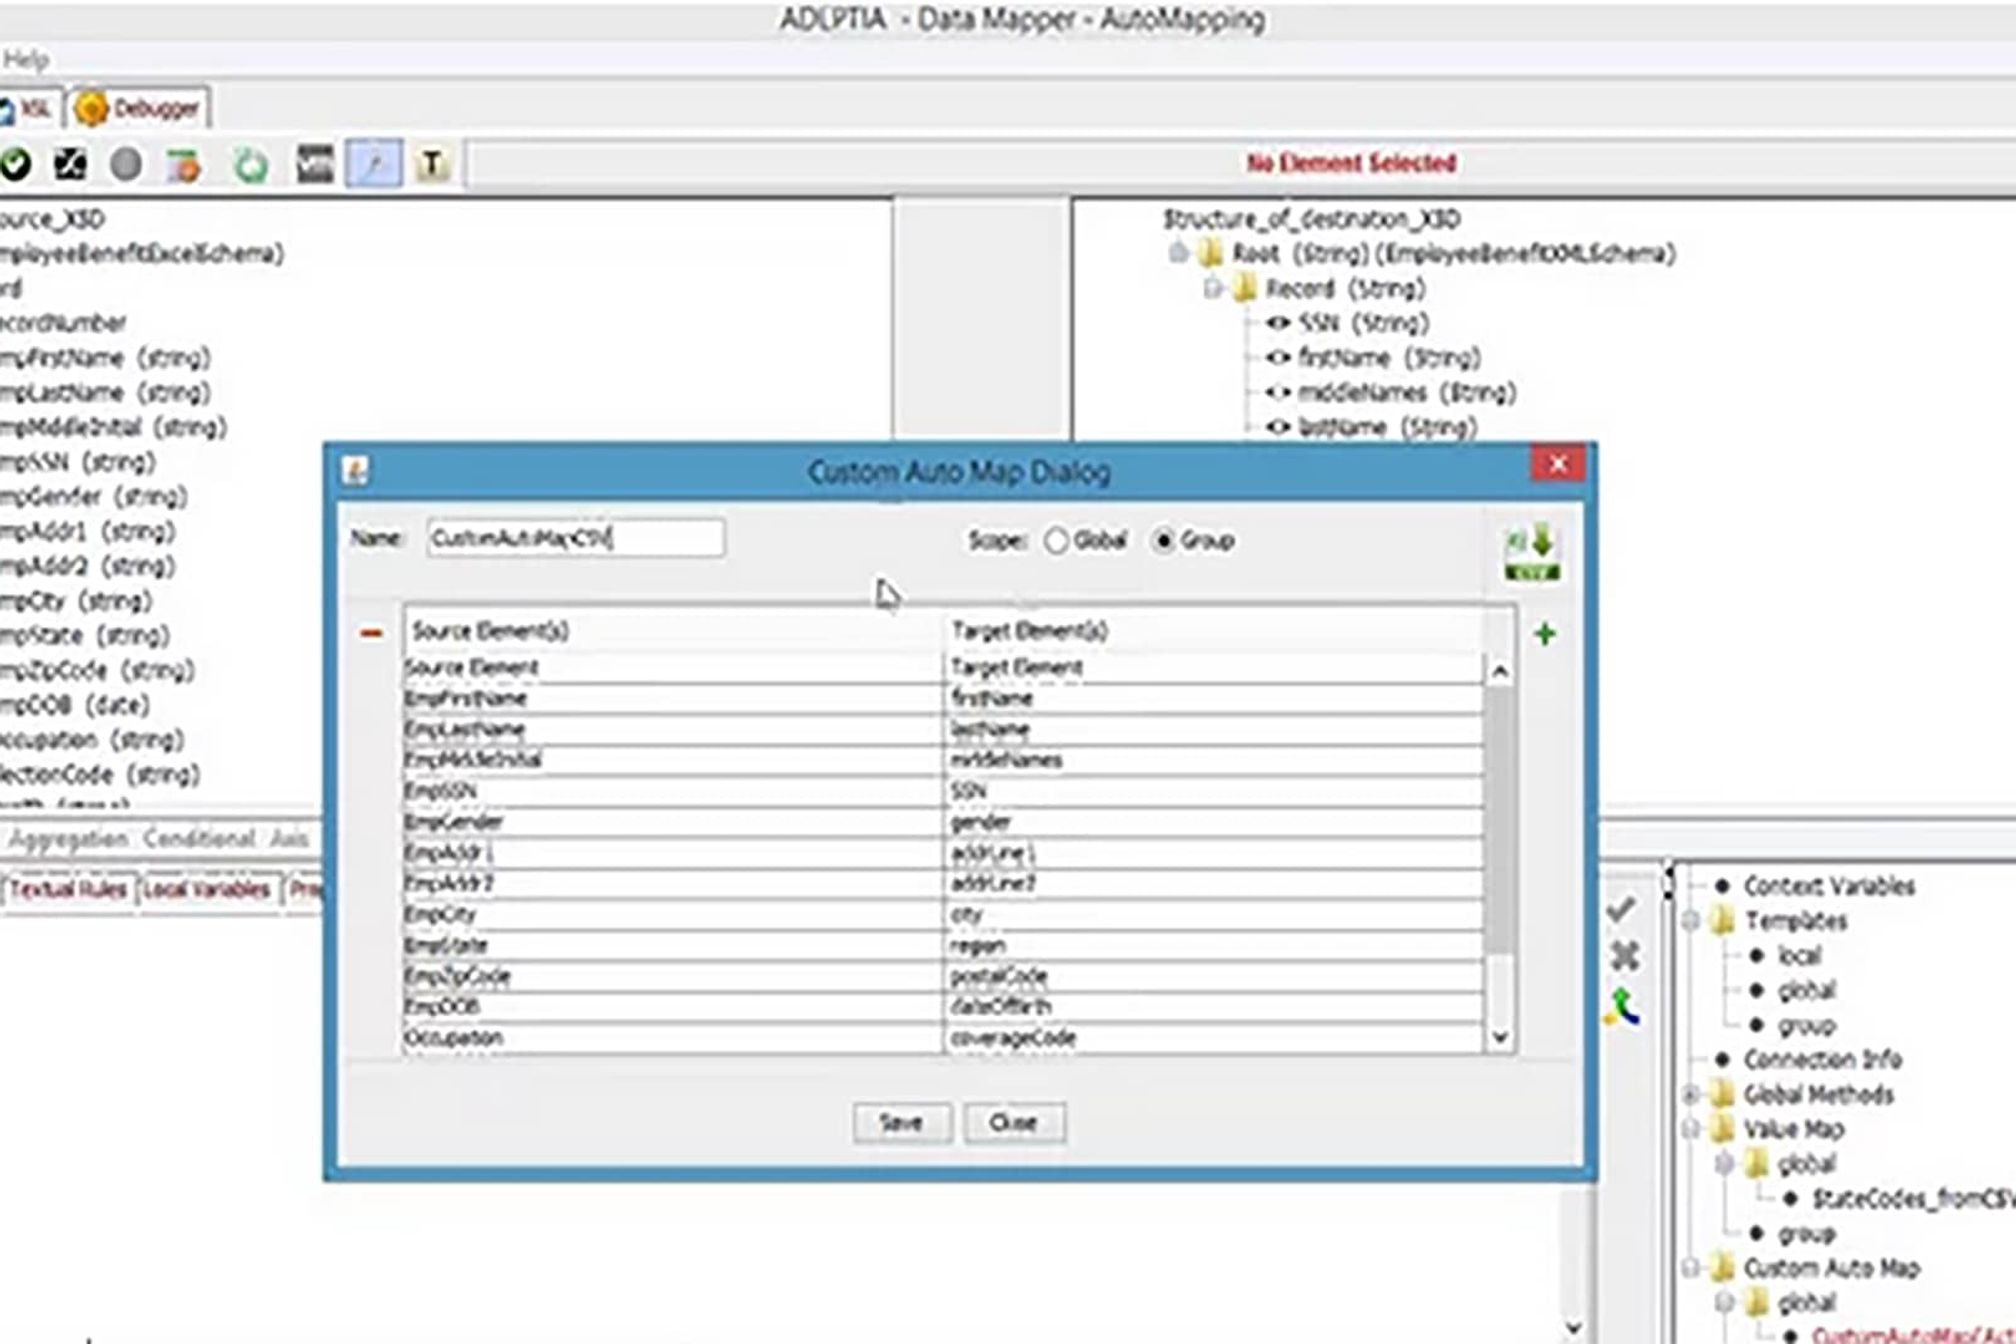Click the Name input field
This screenshot has width=2016, height=1344.
click(x=575, y=538)
